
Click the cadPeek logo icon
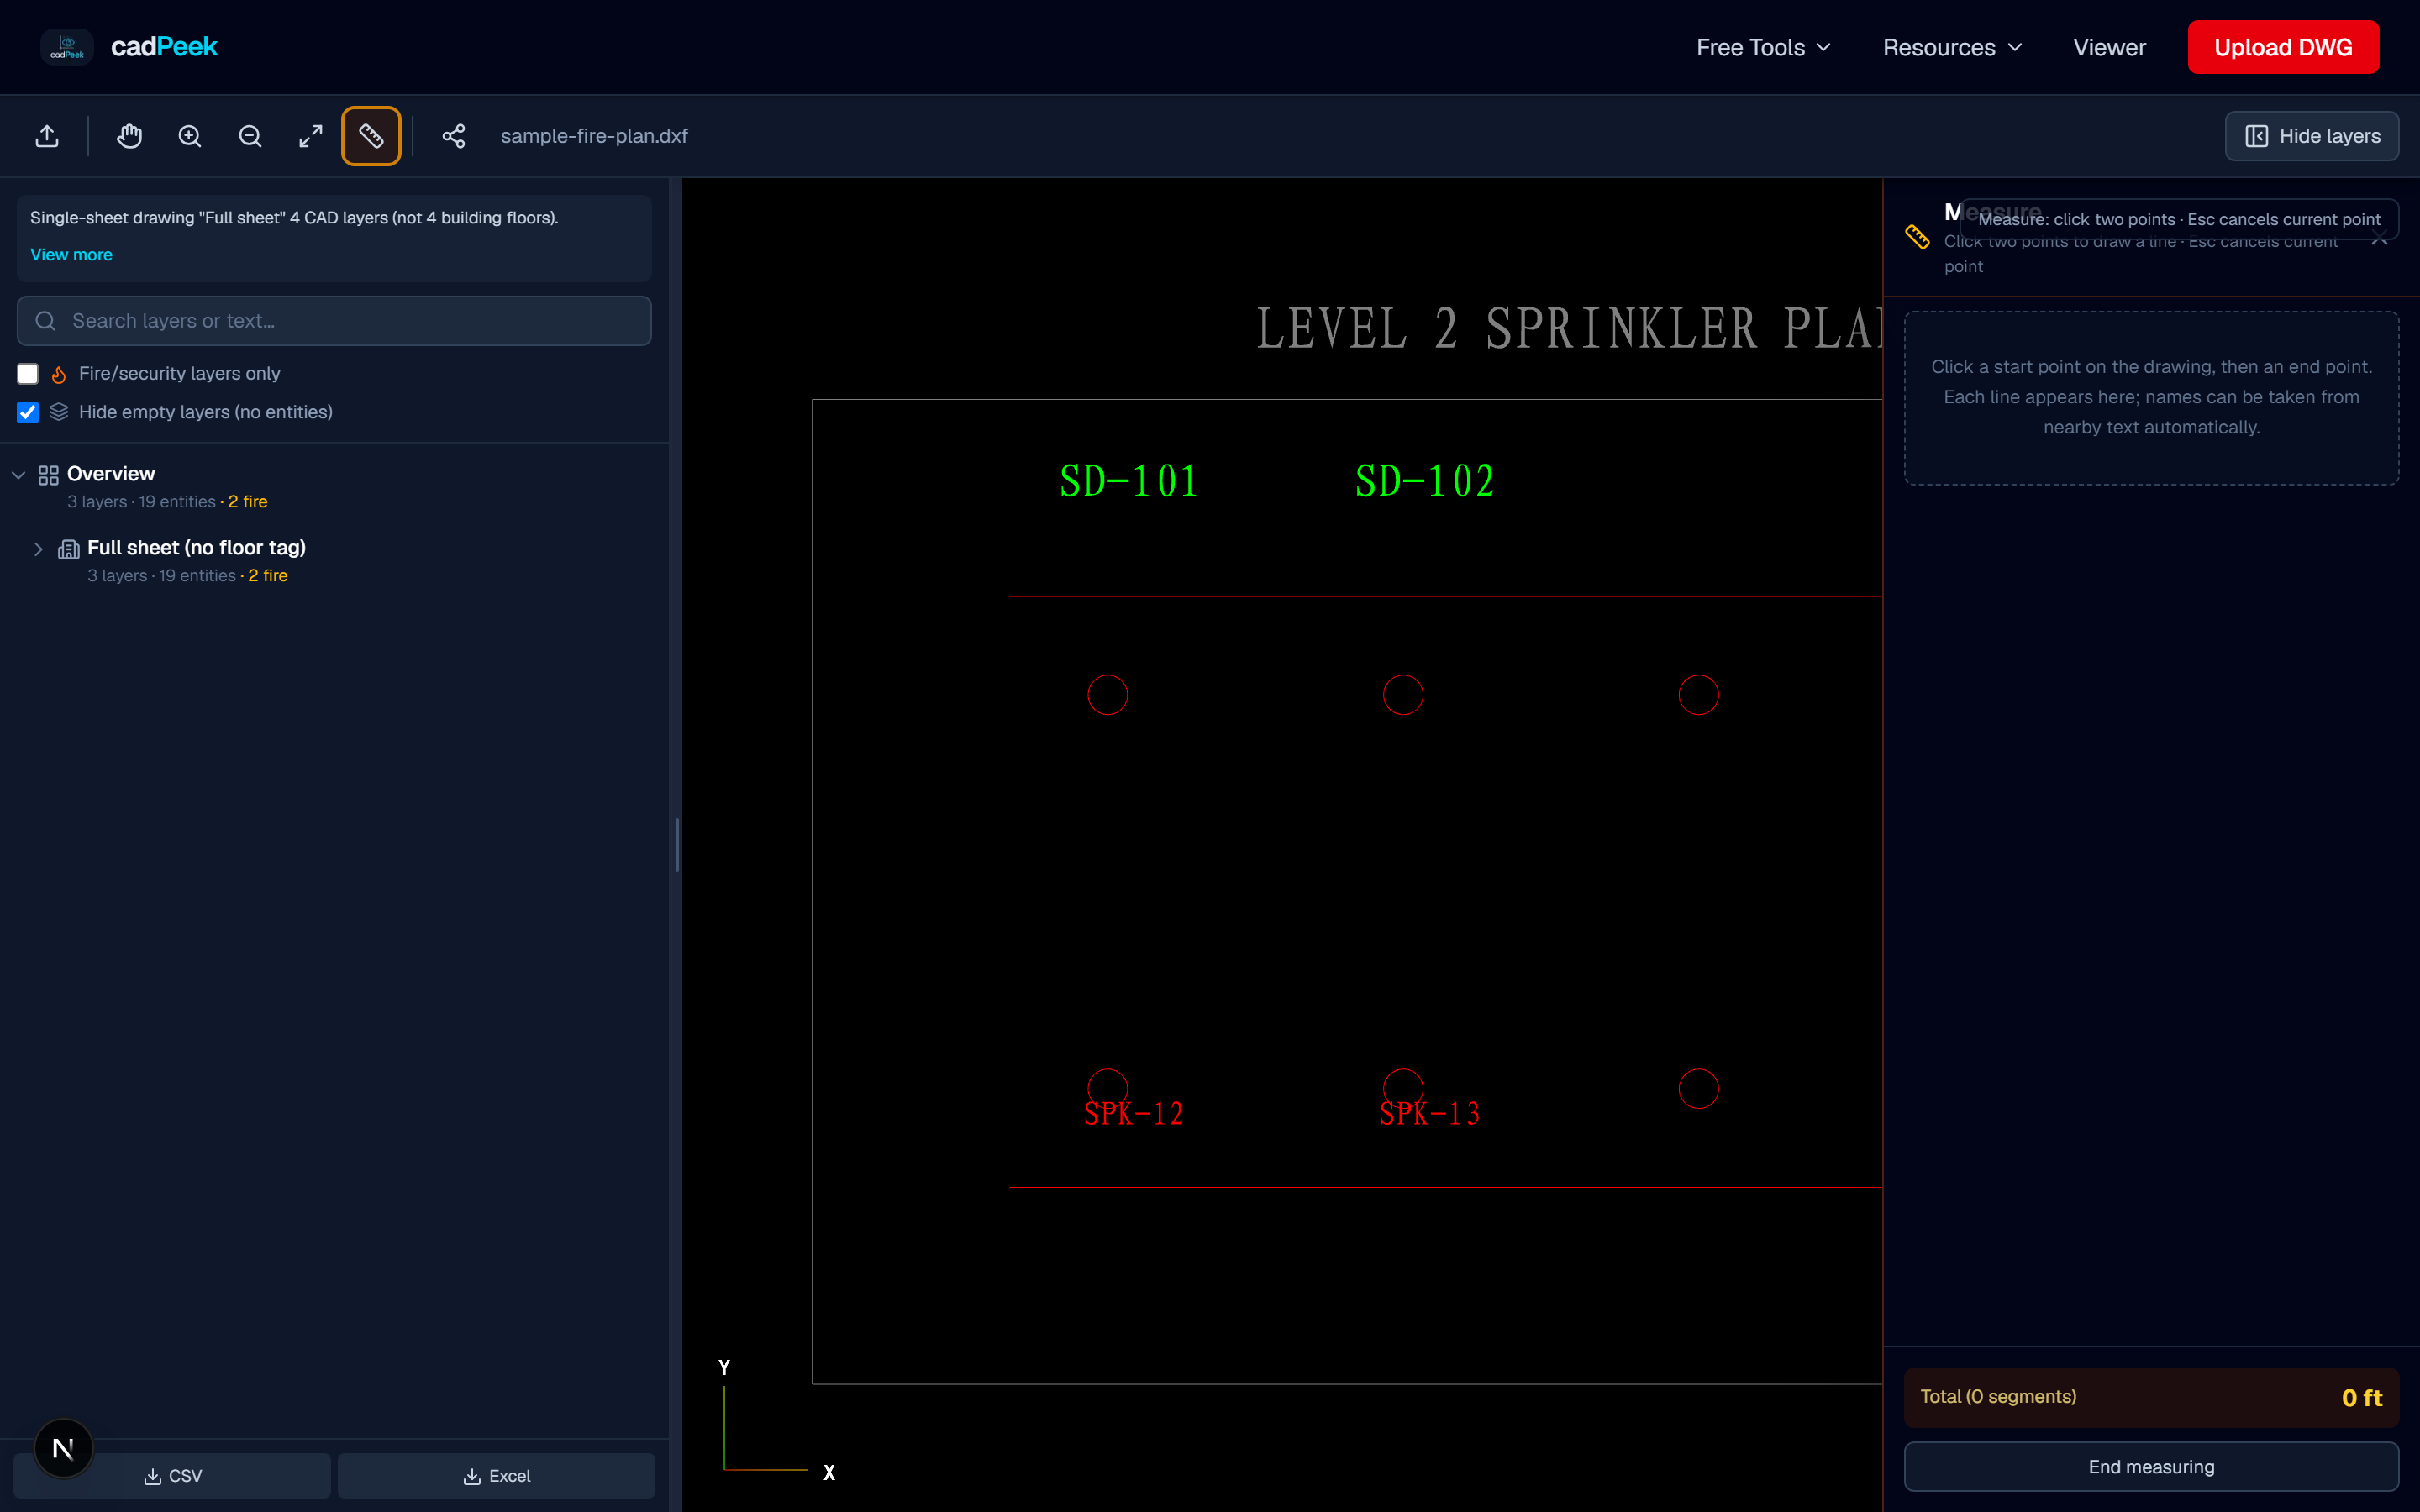pyautogui.click(x=67, y=47)
